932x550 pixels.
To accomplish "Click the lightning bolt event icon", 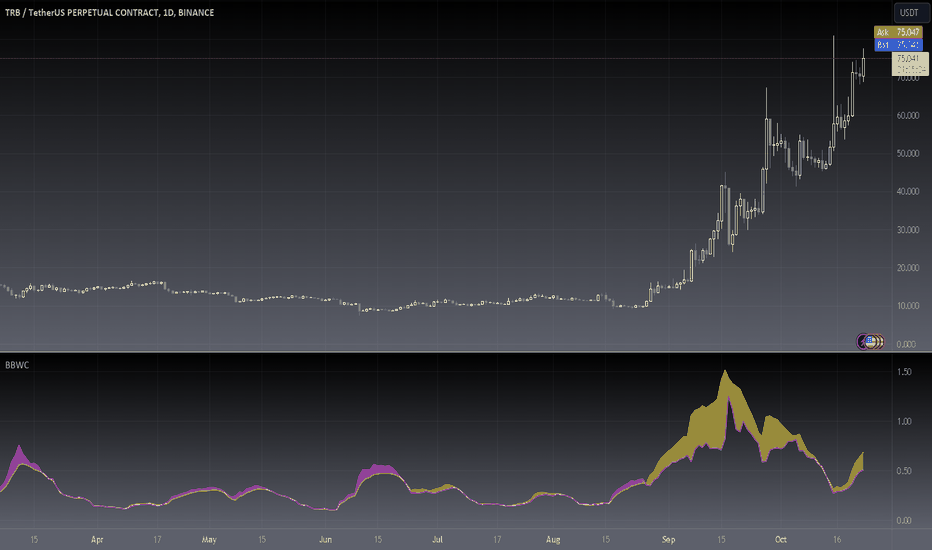I will click(862, 341).
